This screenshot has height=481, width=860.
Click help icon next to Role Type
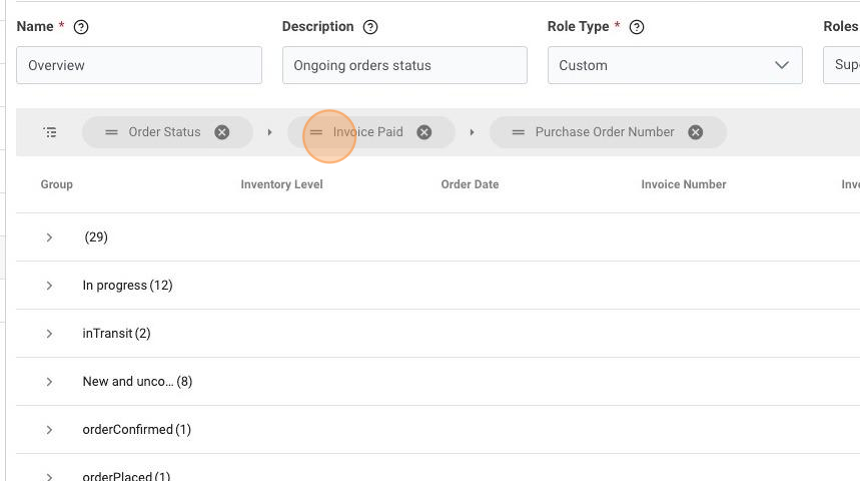coord(636,27)
